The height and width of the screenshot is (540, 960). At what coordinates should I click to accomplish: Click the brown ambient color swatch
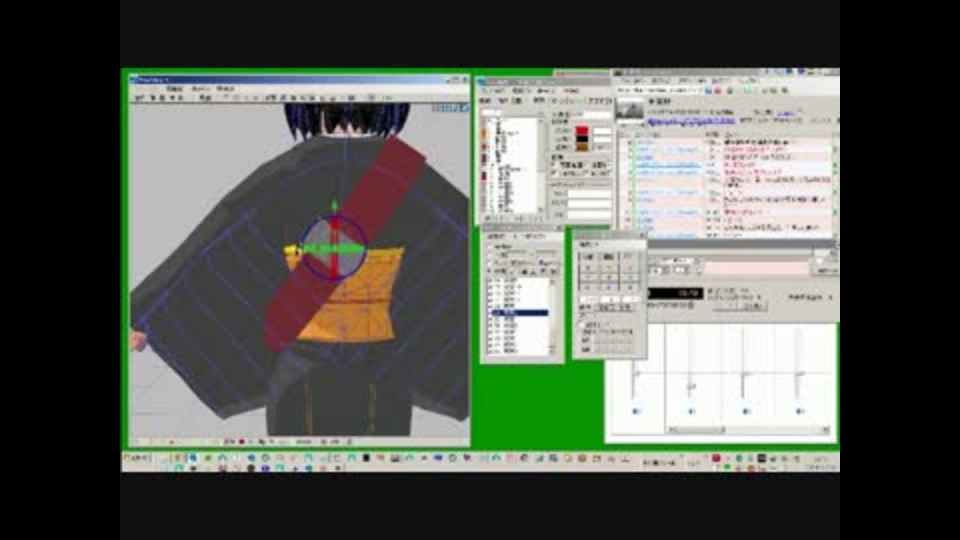click(x=581, y=147)
